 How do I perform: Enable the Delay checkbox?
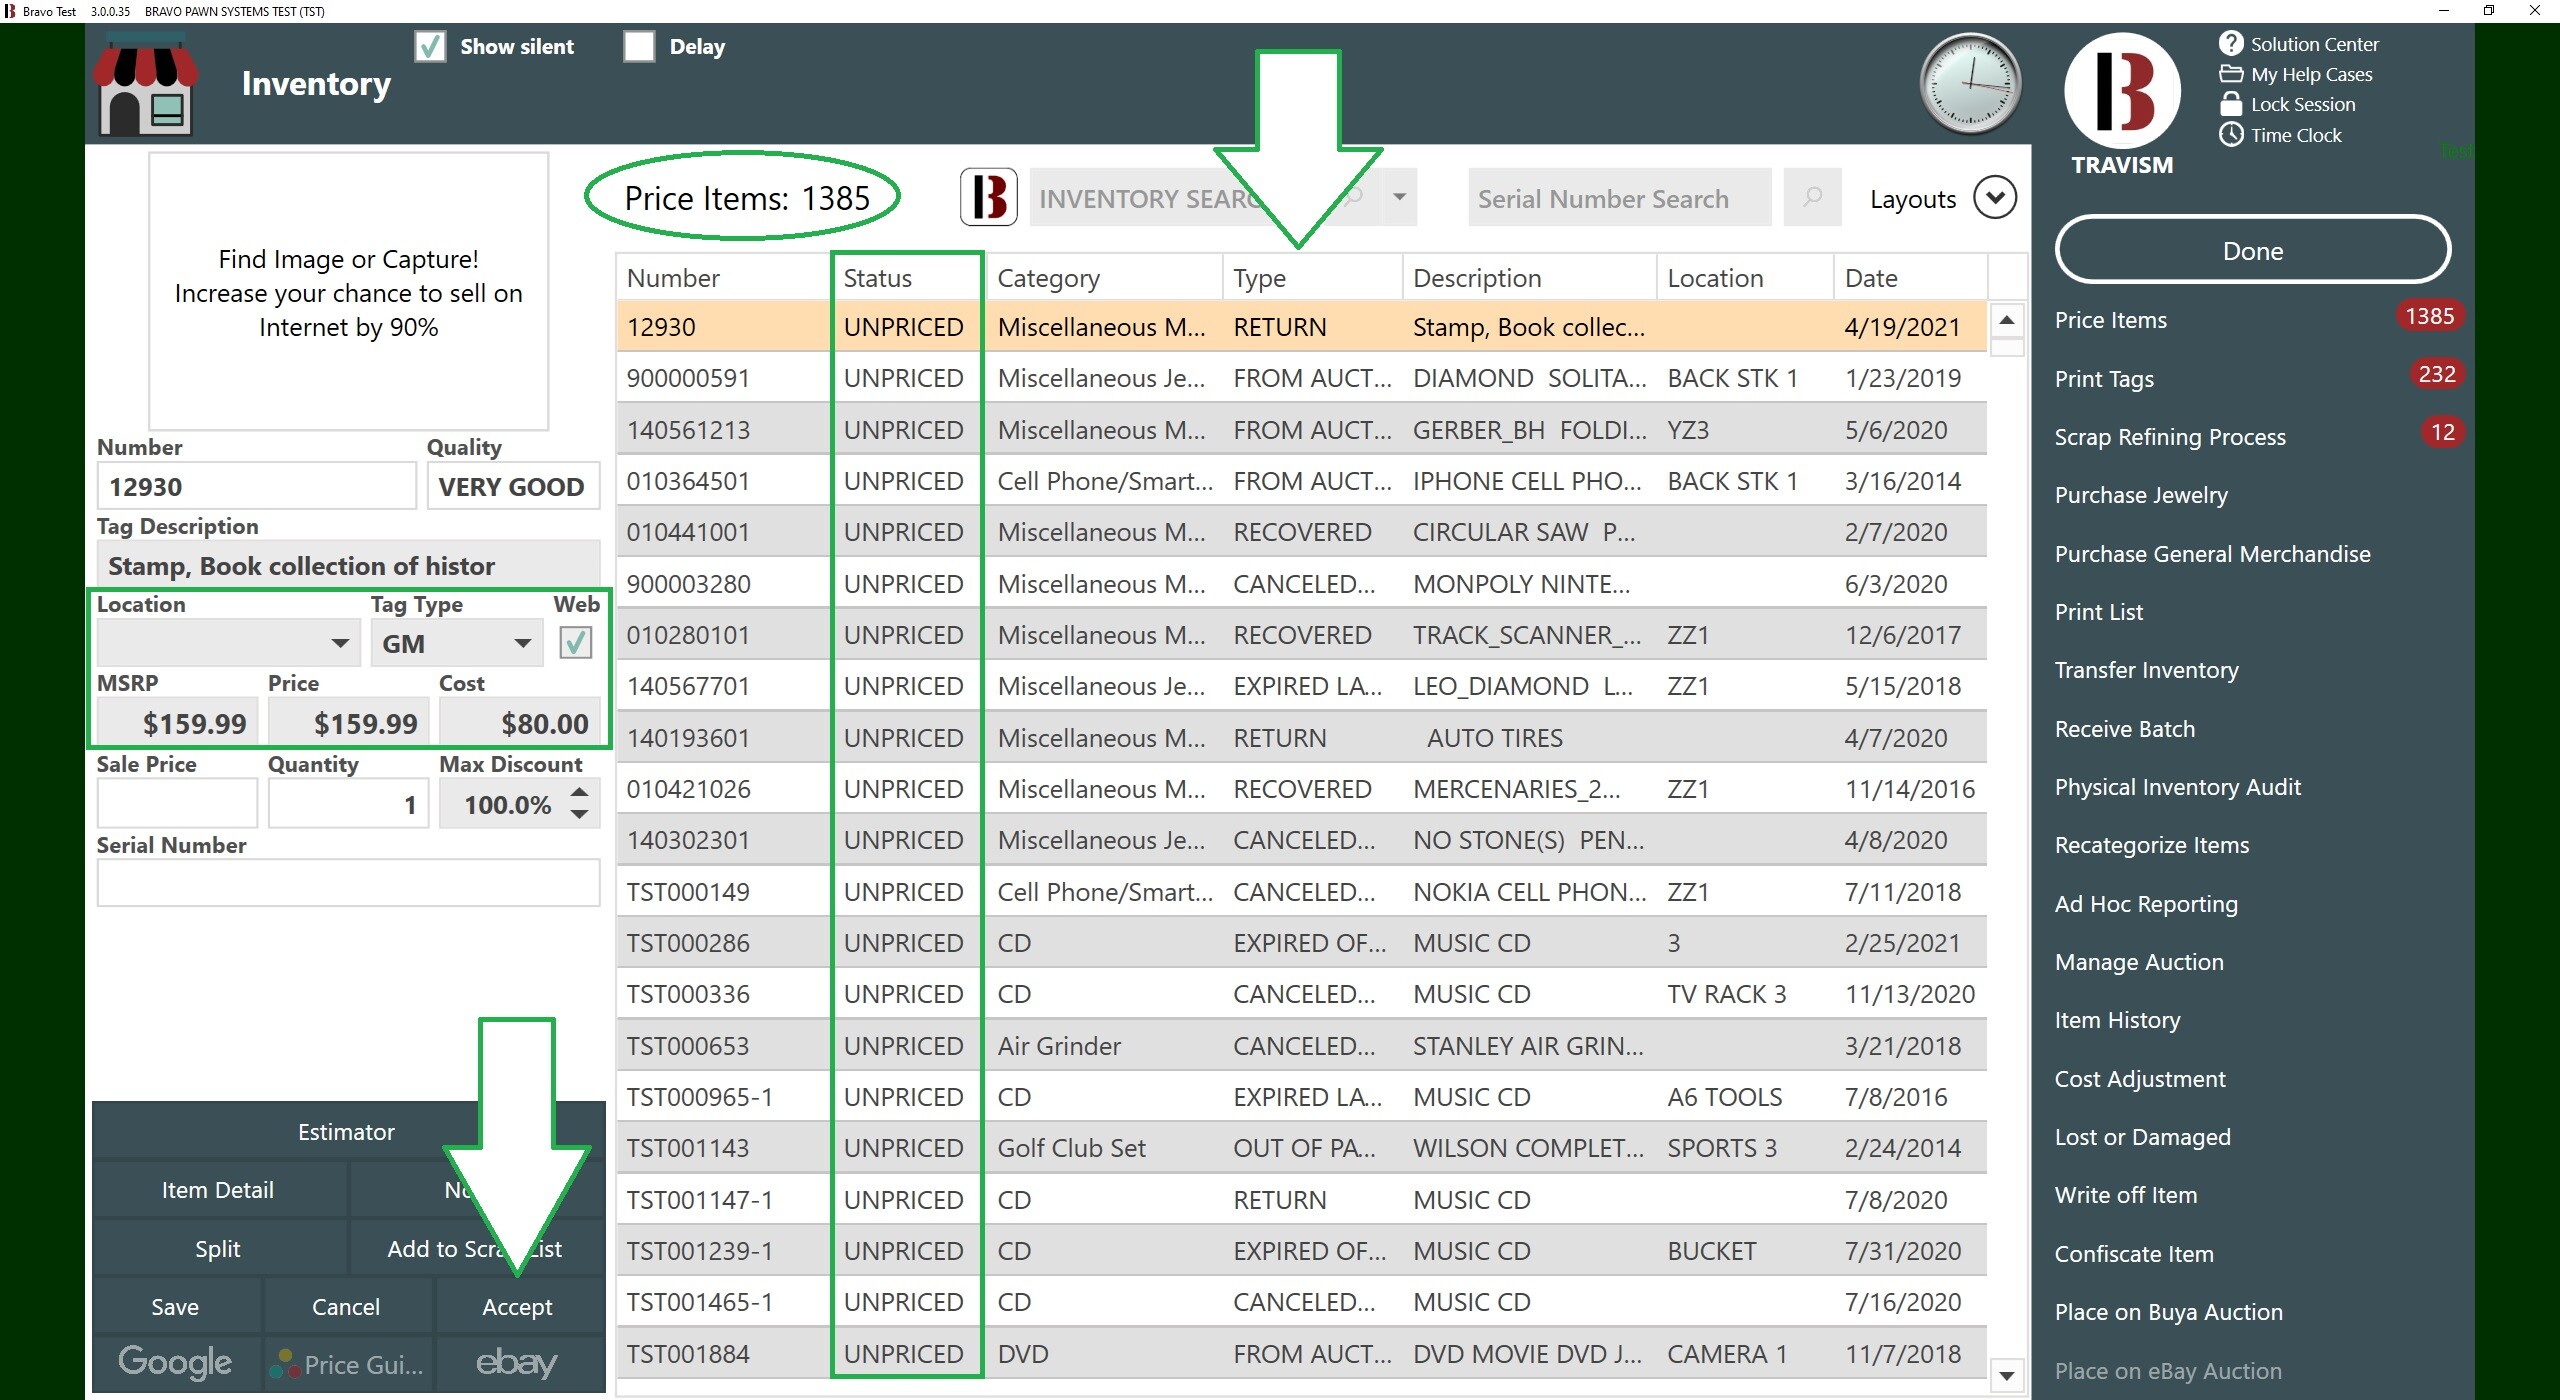pos(639,46)
